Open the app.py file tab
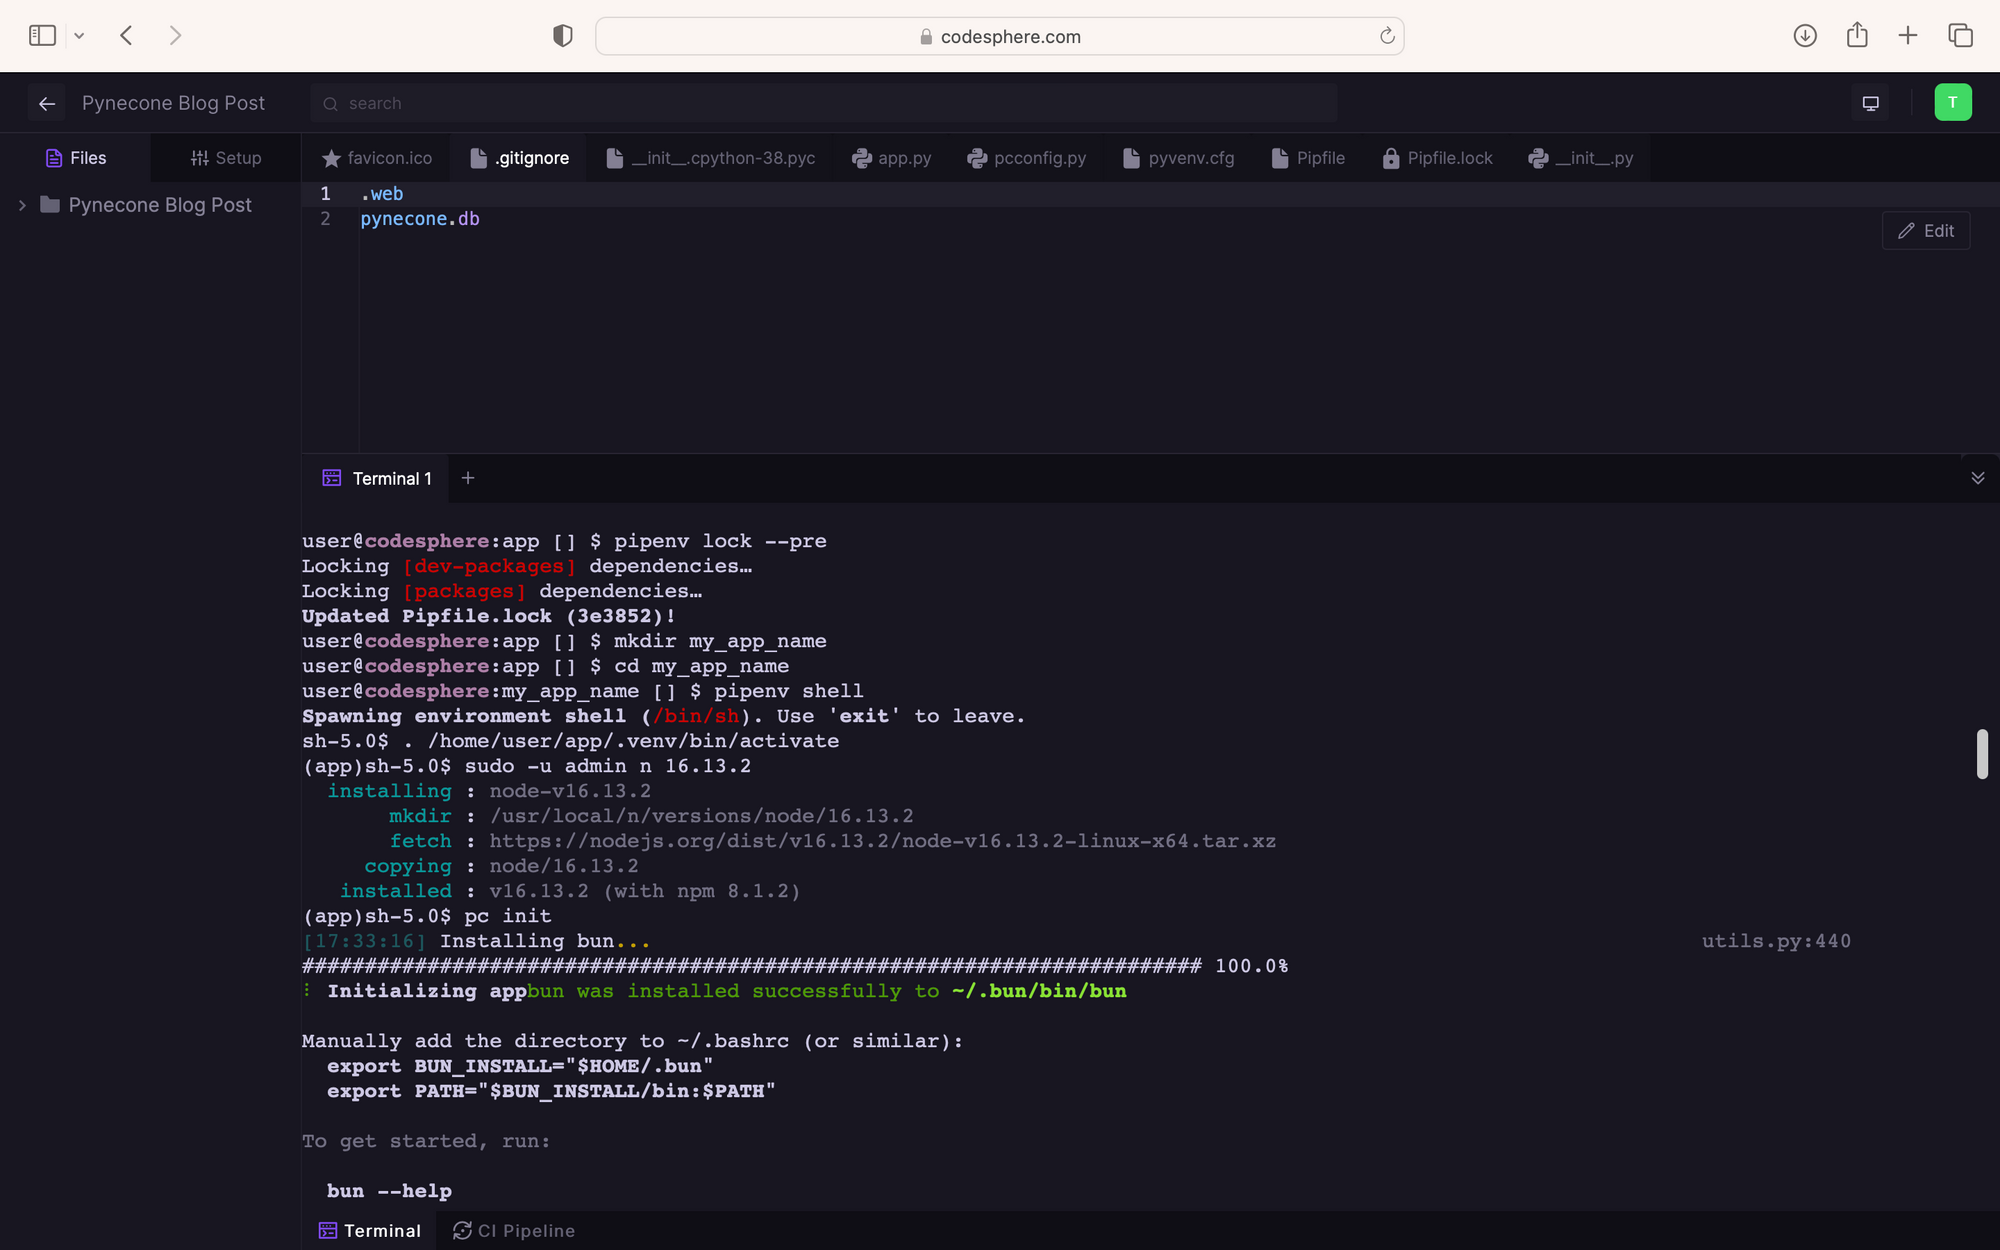Screen dimensions: 2000x1250 (x=891, y=158)
